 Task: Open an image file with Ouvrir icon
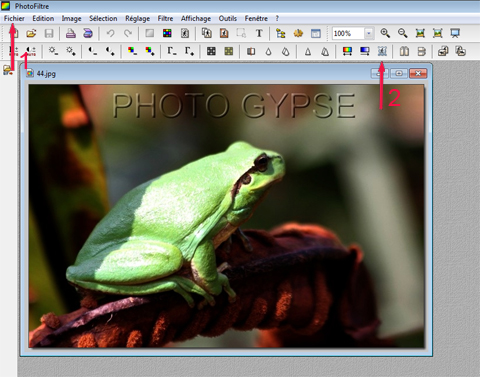[x=31, y=33]
